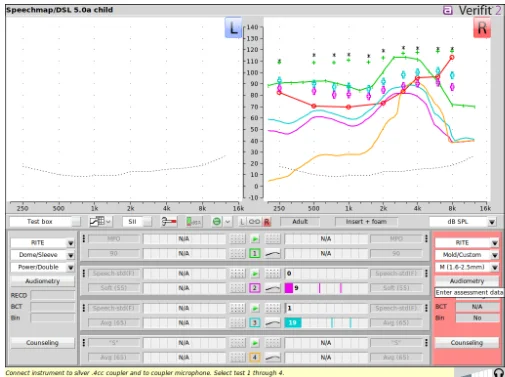This screenshot has height=377, width=505.
Task: Start test 3 using its play arrow
Action: click(x=255, y=308)
